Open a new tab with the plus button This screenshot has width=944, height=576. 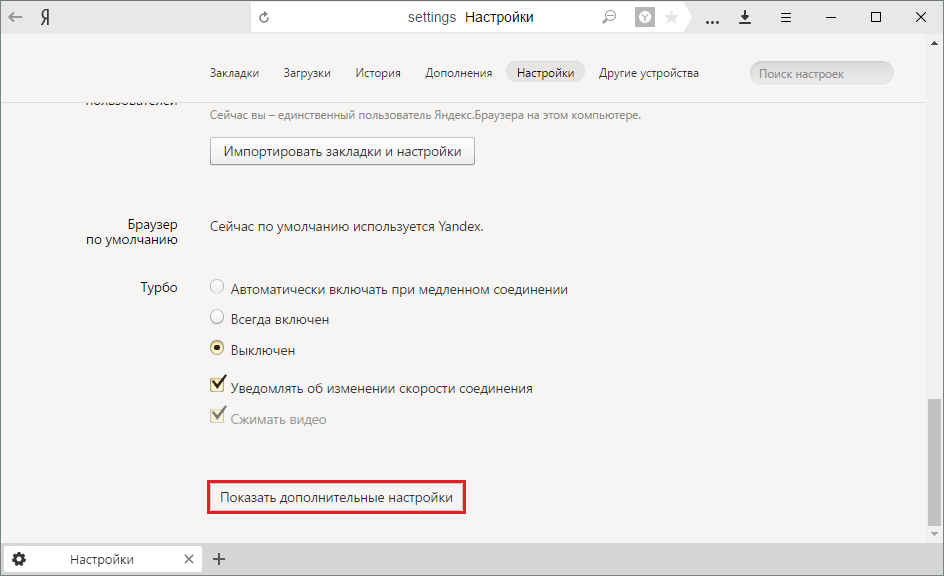220,559
